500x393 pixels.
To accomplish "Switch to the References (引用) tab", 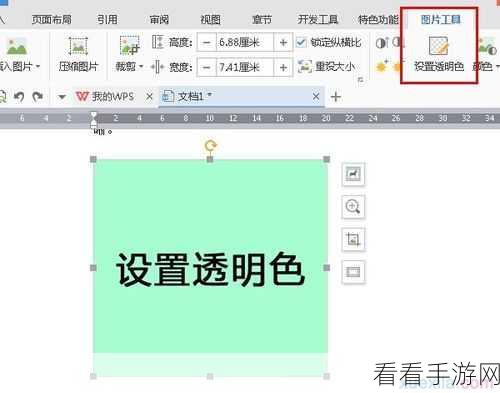I will (107, 20).
